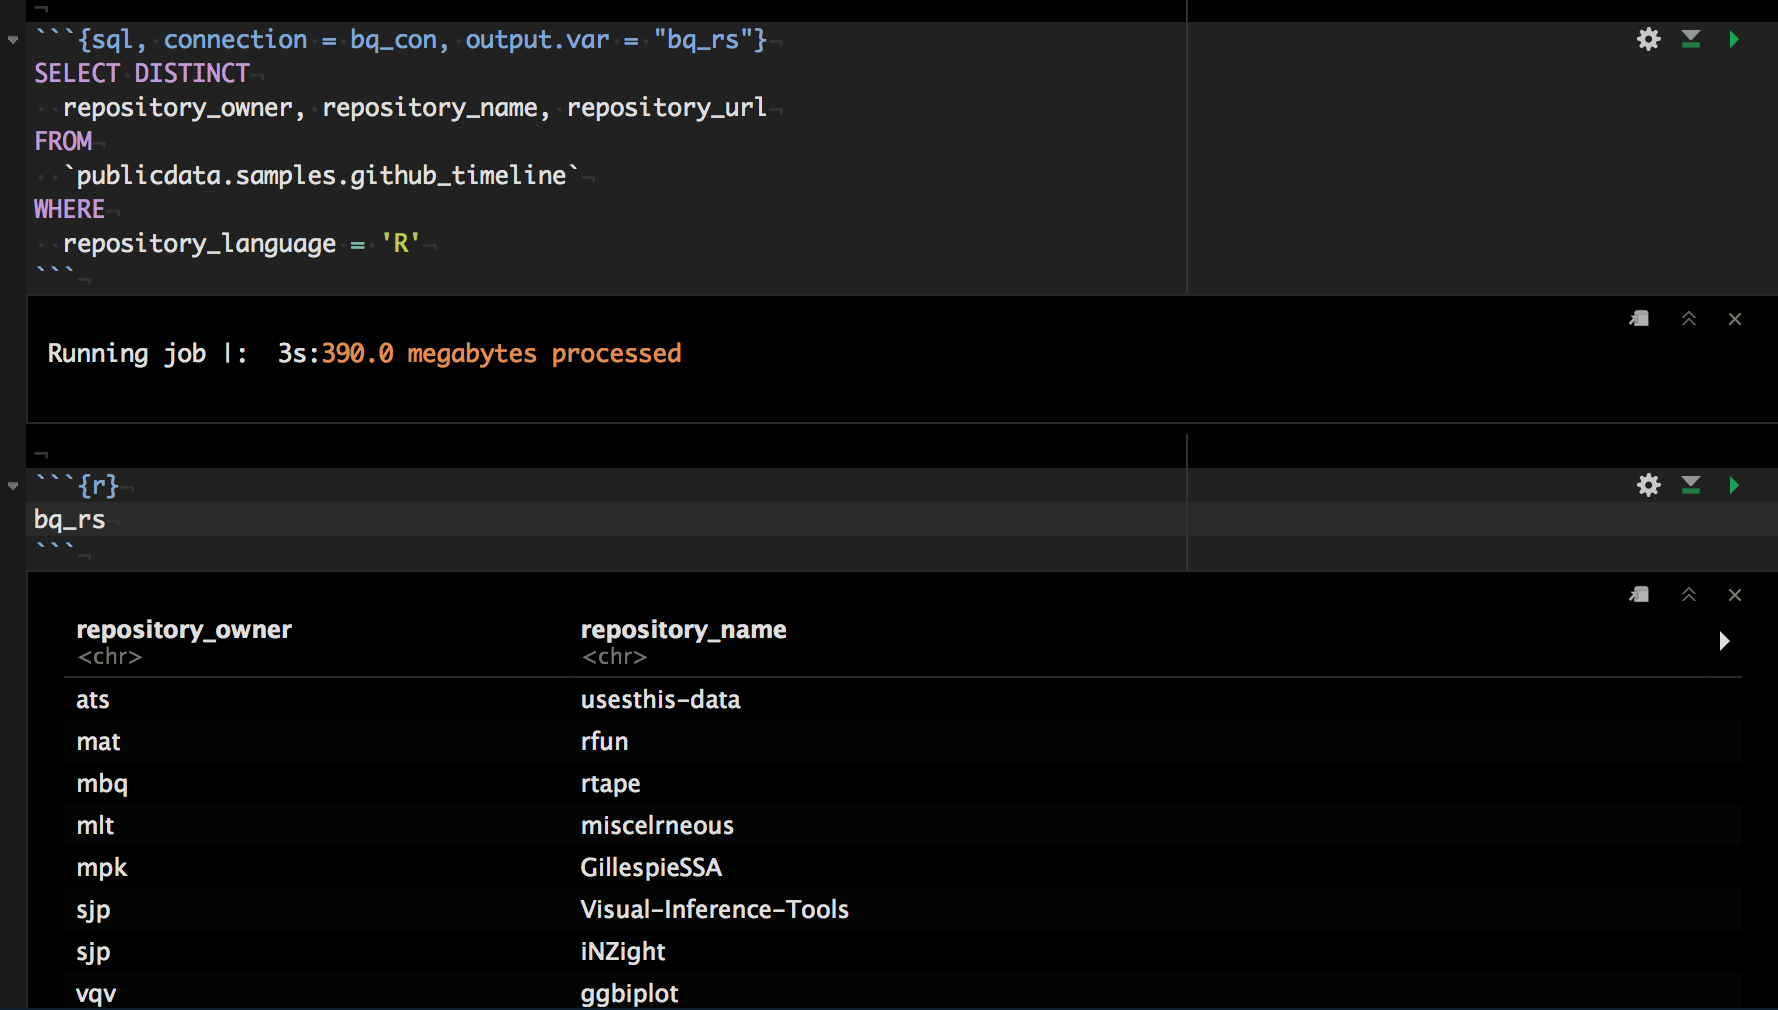Click 'repository_url' in the select list

tap(666, 107)
